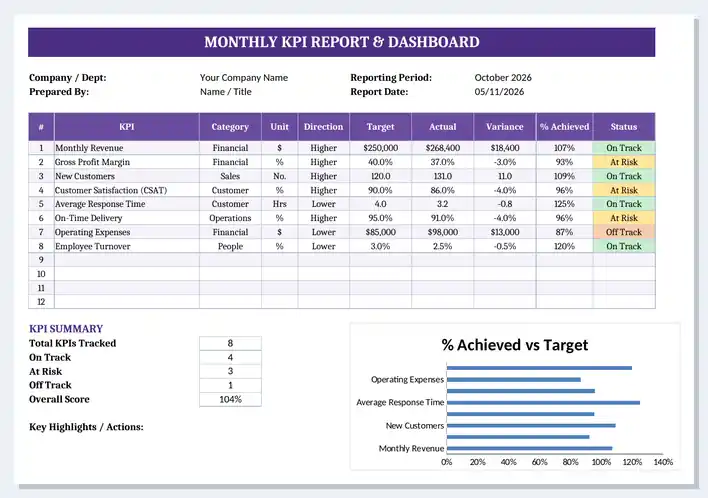Select the $98,000 actual cell
This screenshot has width=708, height=498.
442,232
